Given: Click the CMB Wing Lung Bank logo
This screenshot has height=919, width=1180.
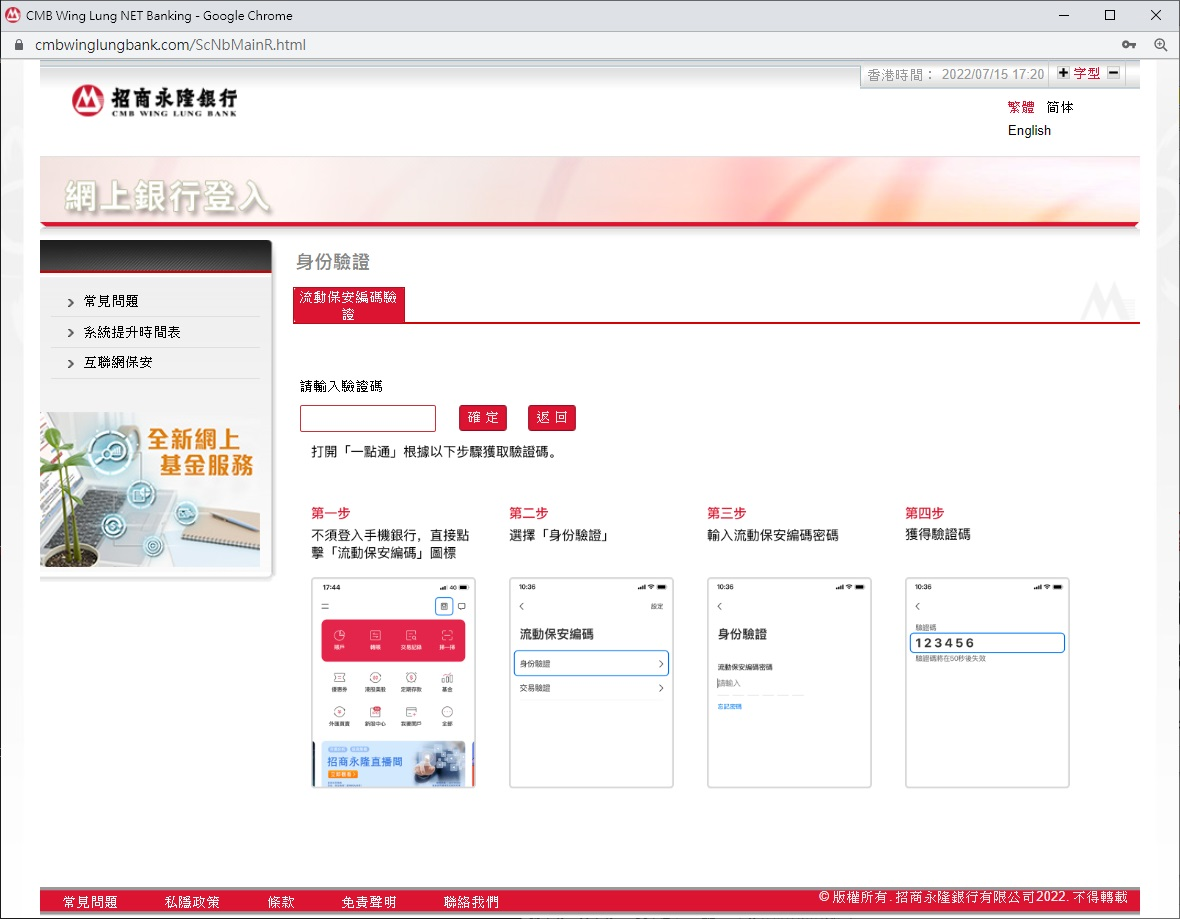Looking at the screenshot, I should click(154, 101).
